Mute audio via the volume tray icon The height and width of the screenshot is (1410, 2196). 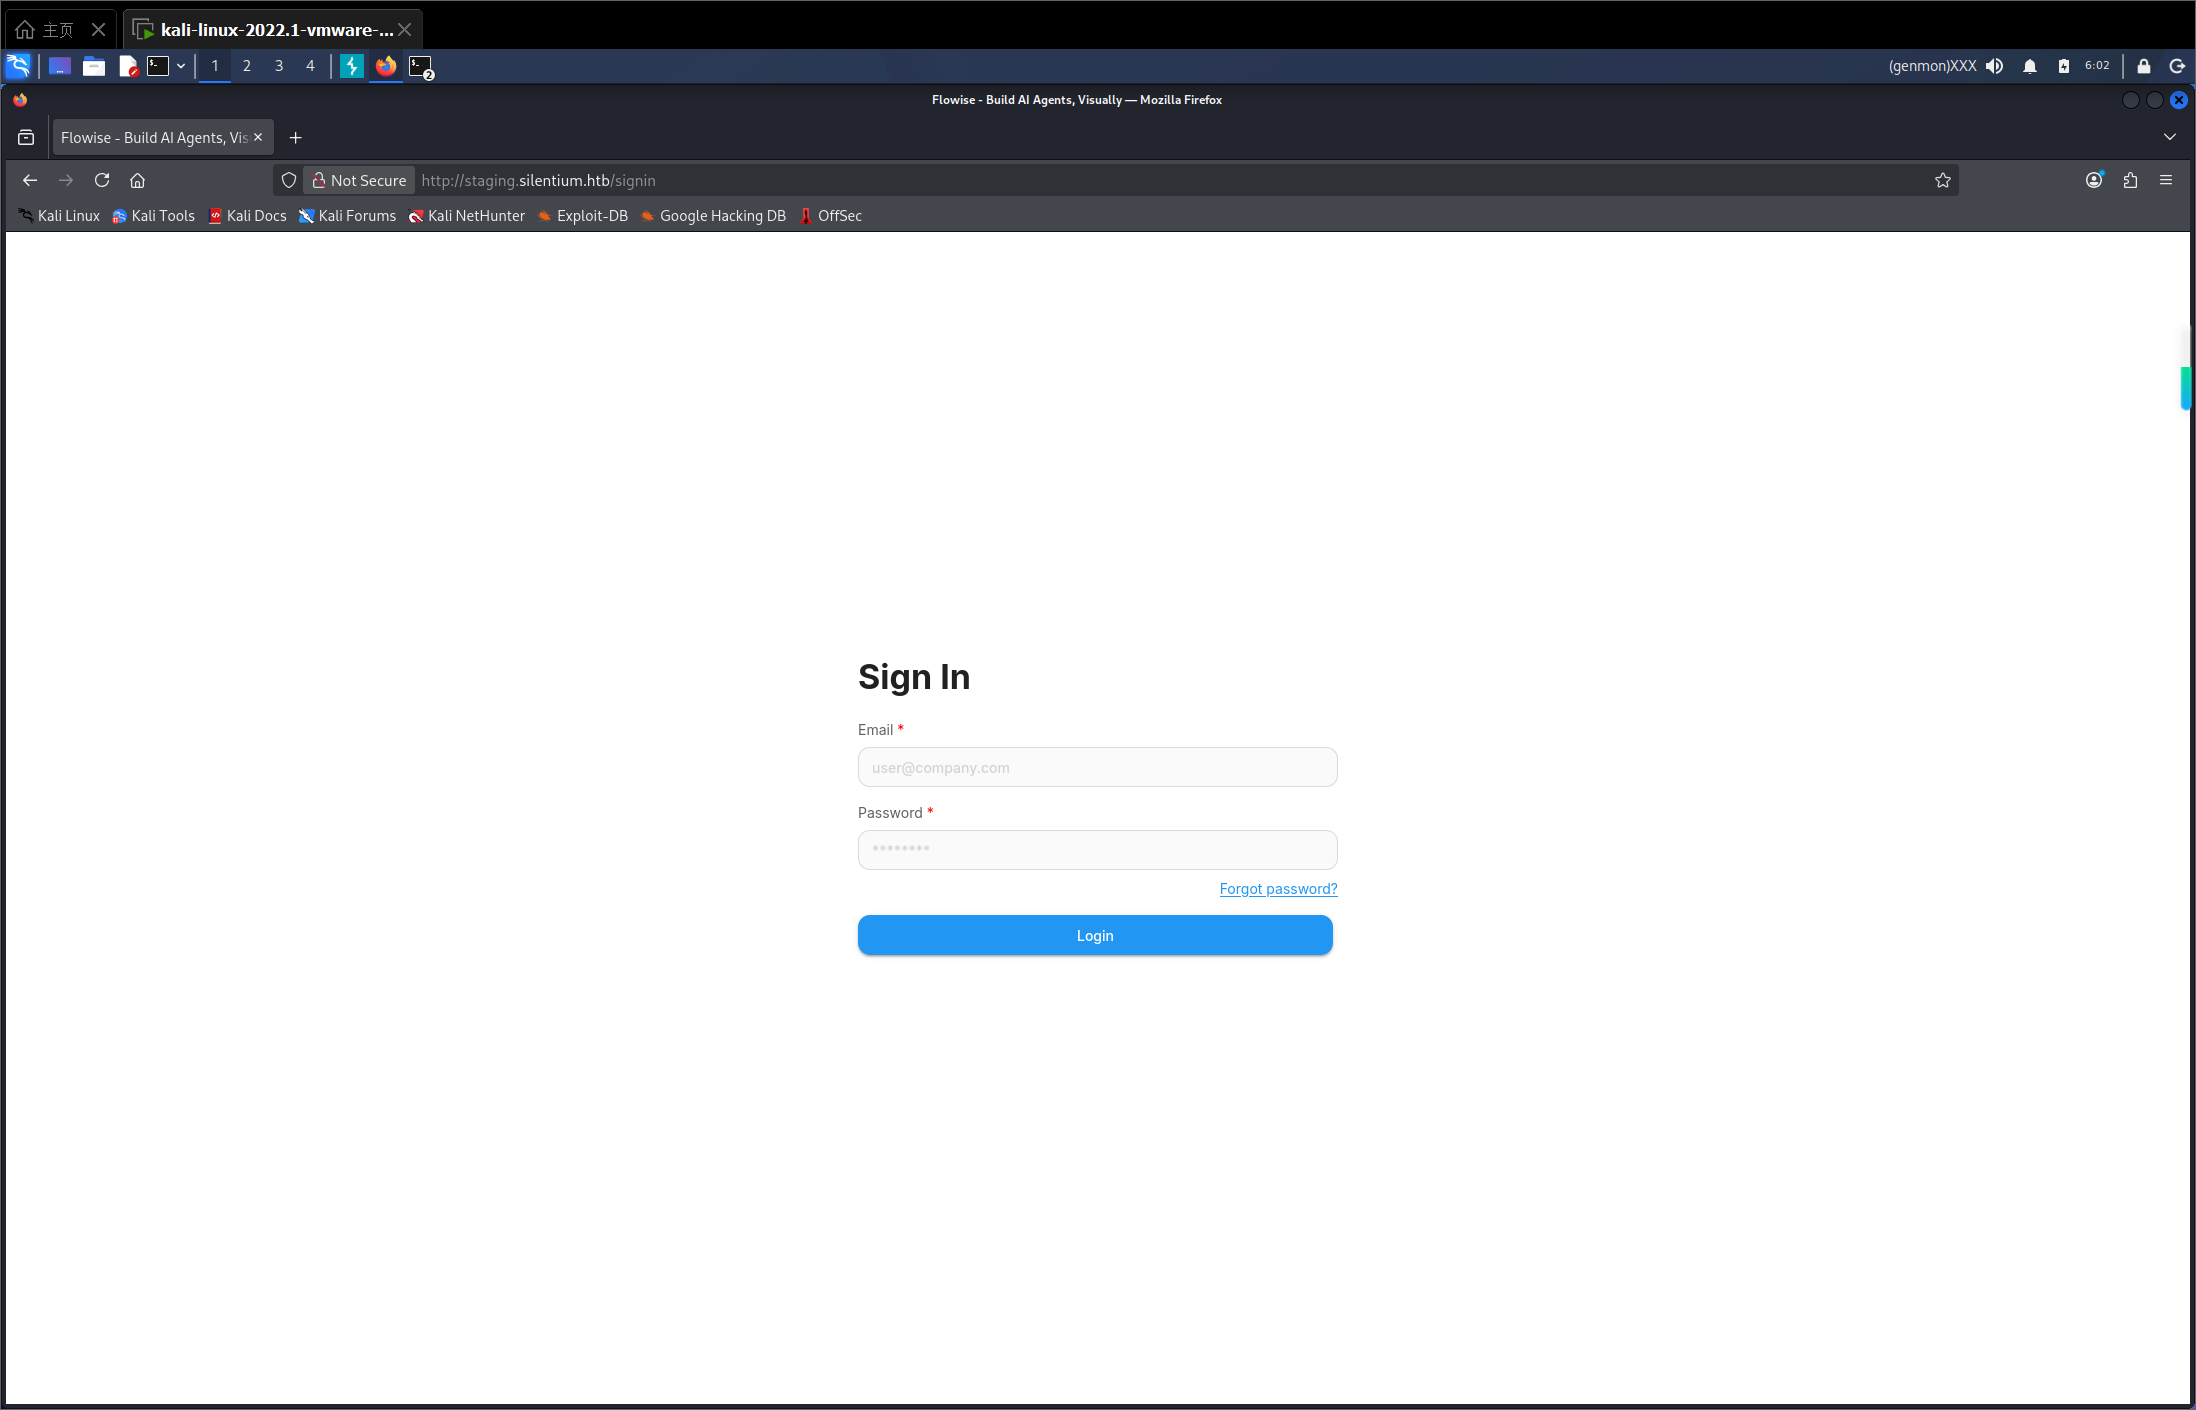(1994, 66)
